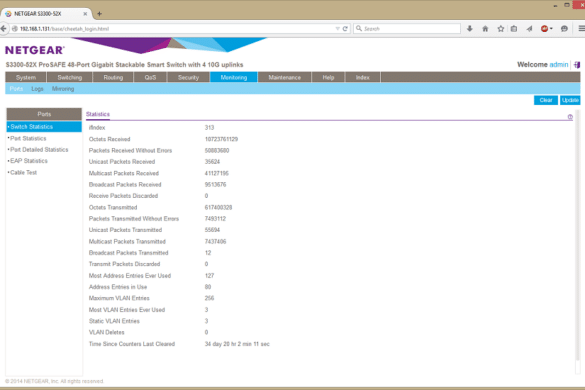This screenshot has width=585, height=390.
Task: Click the Maximum VLAN Entries value 256
Action: click(209, 298)
